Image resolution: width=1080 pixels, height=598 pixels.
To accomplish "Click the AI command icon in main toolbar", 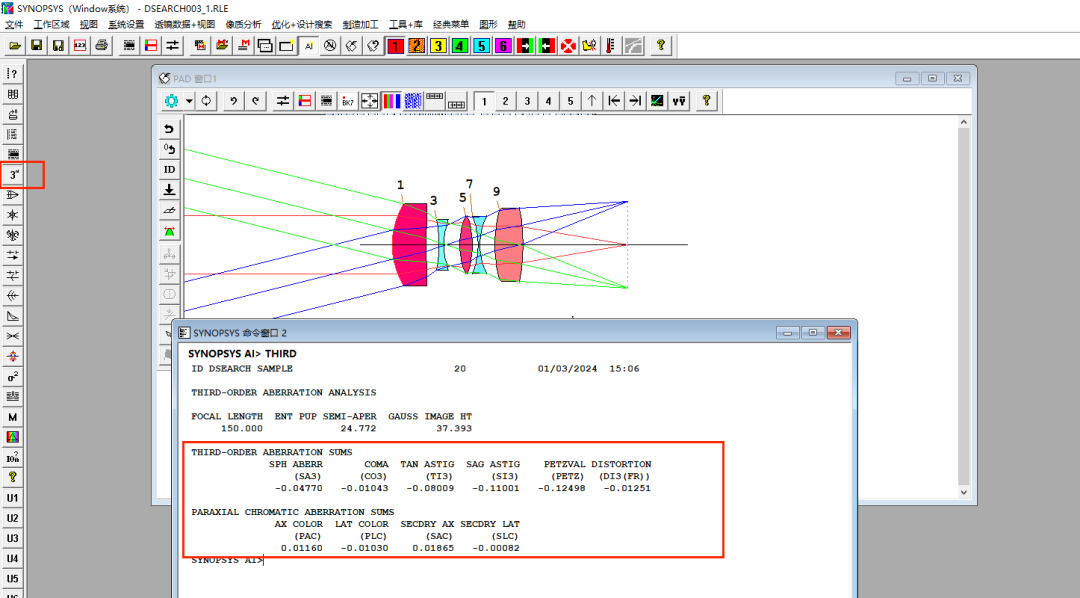I will 309,45.
